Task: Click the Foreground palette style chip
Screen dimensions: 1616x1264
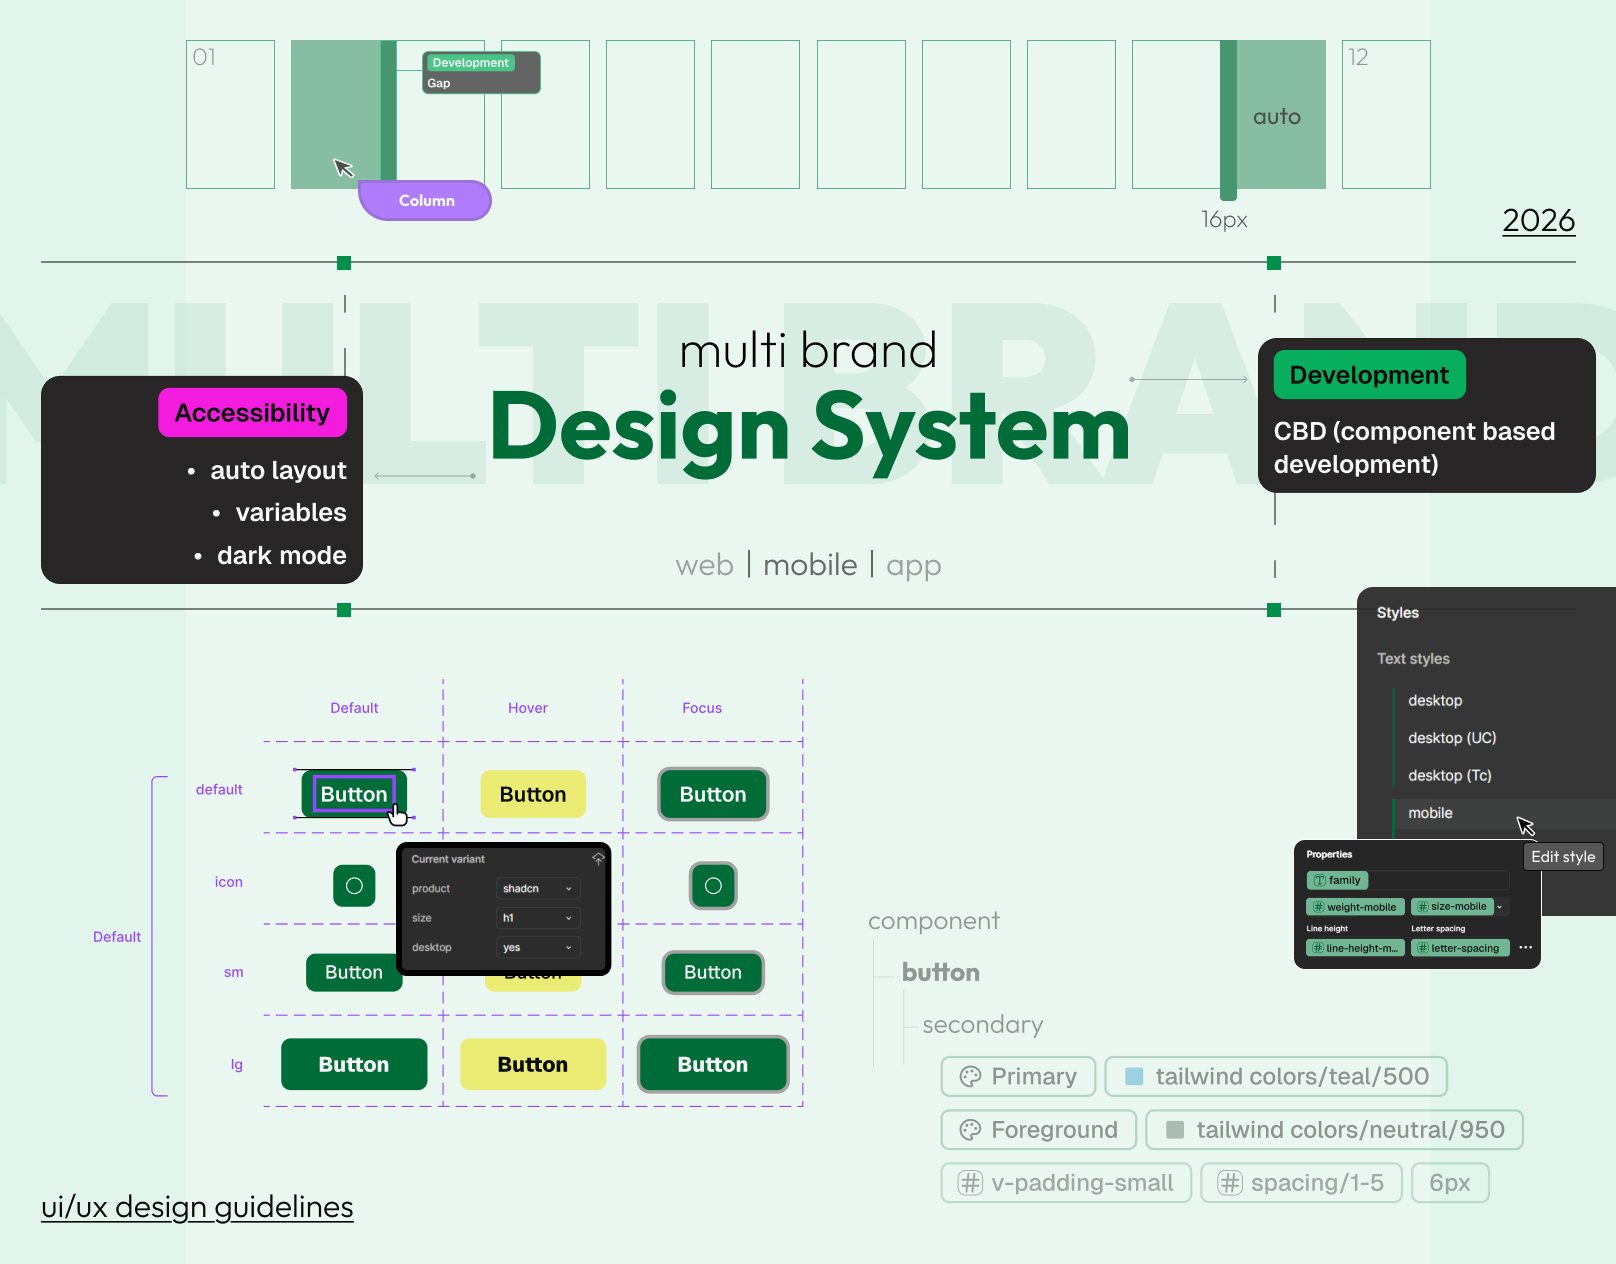Action: (1038, 1129)
